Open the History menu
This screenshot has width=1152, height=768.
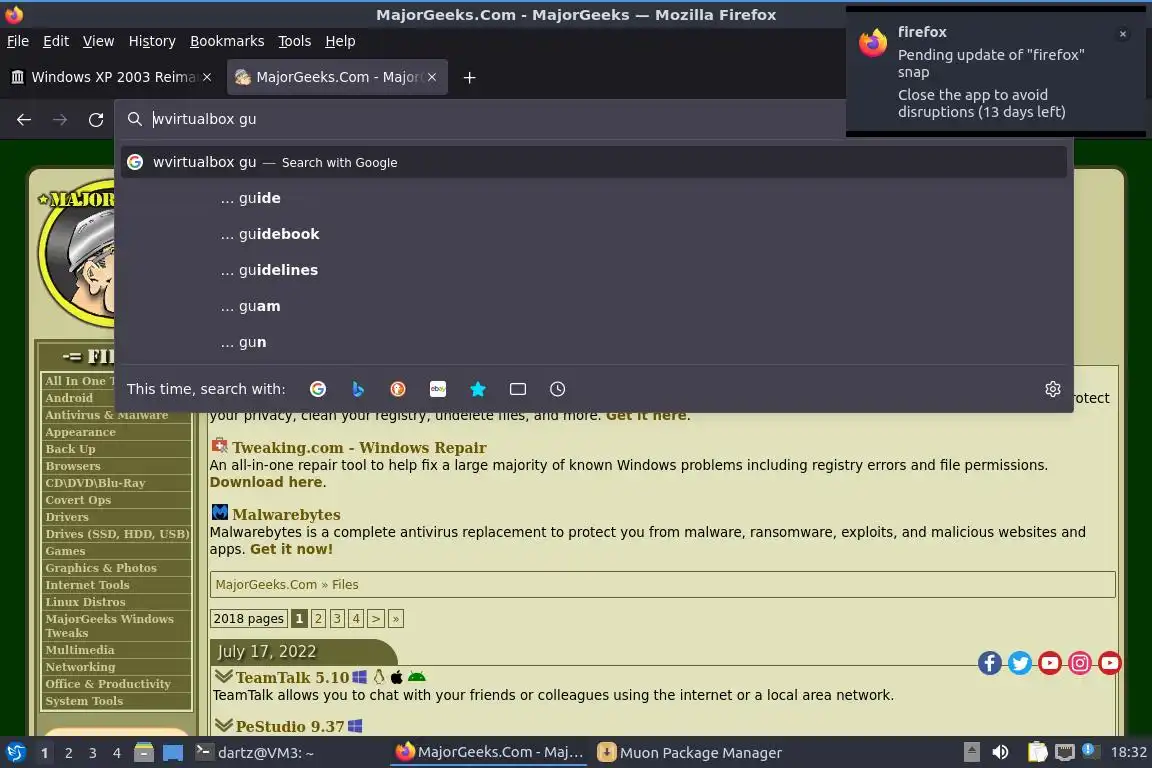tap(152, 41)
